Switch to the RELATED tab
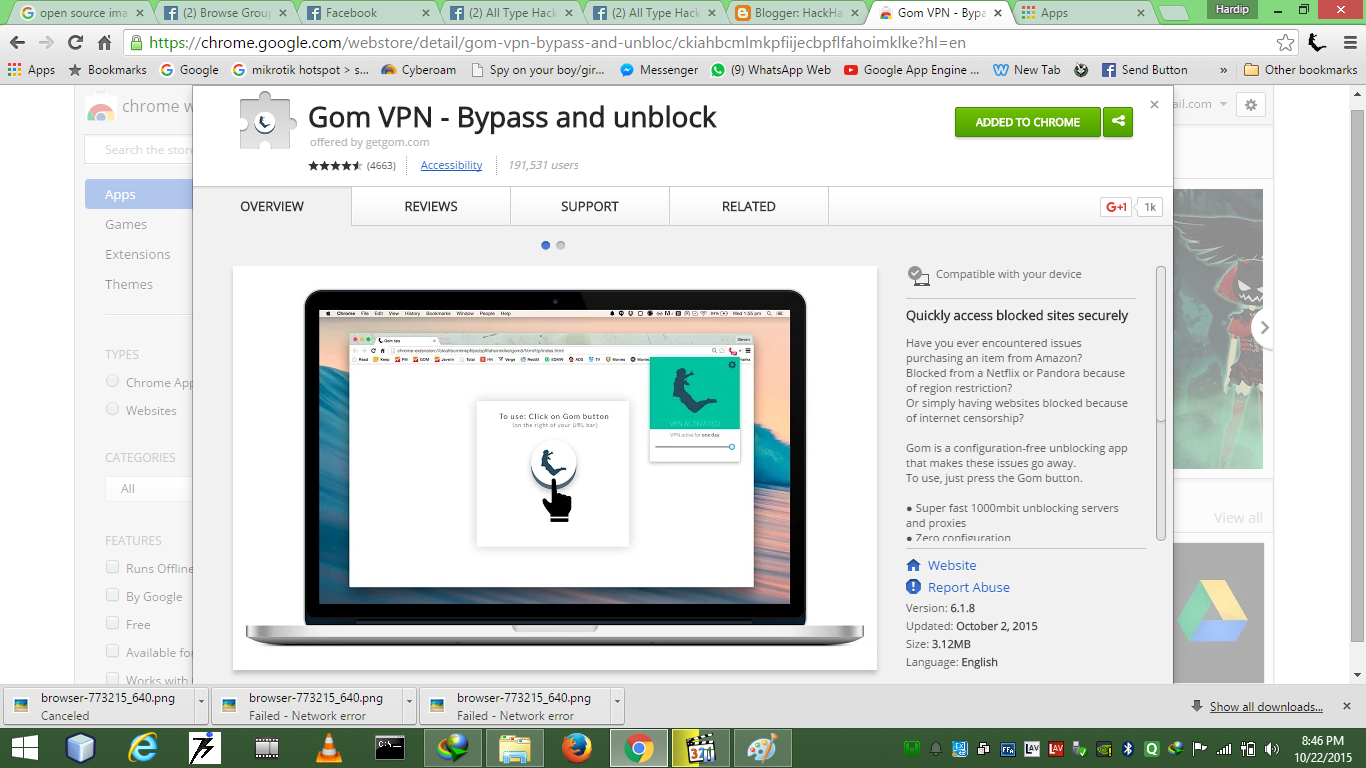The height and width of the screenshot is (768, 1366). (x=749, y=206)
